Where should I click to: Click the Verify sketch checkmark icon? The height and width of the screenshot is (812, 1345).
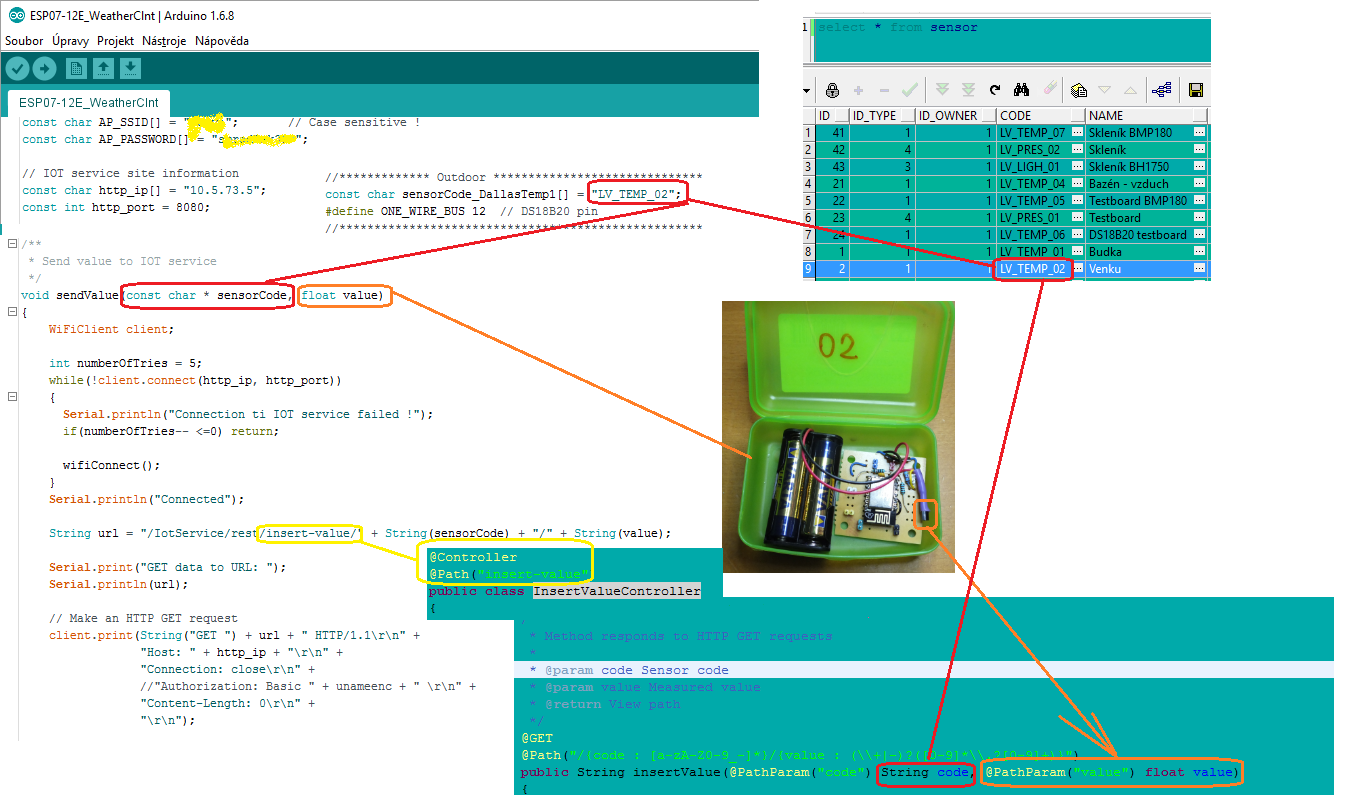coord(17,68)
